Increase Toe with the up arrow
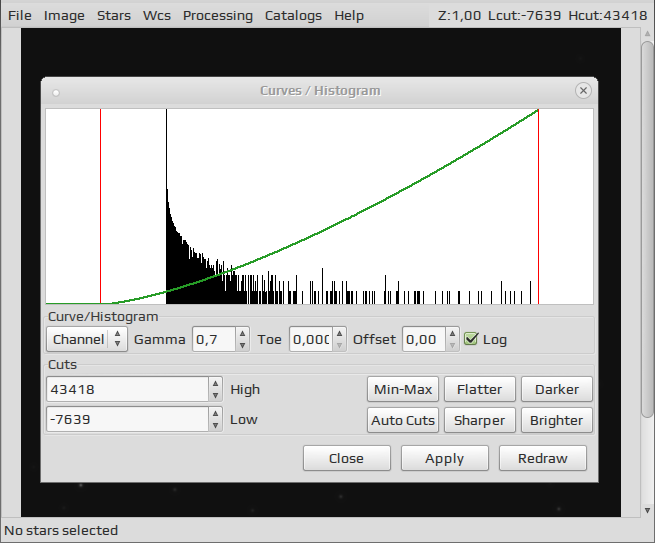 [339, 334]
